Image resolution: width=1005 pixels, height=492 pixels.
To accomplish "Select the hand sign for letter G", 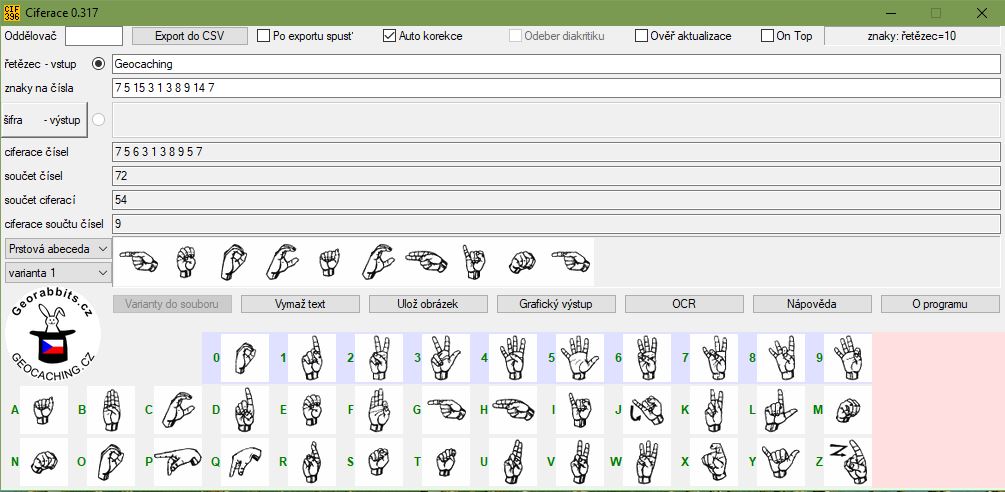I will point(445,410).
